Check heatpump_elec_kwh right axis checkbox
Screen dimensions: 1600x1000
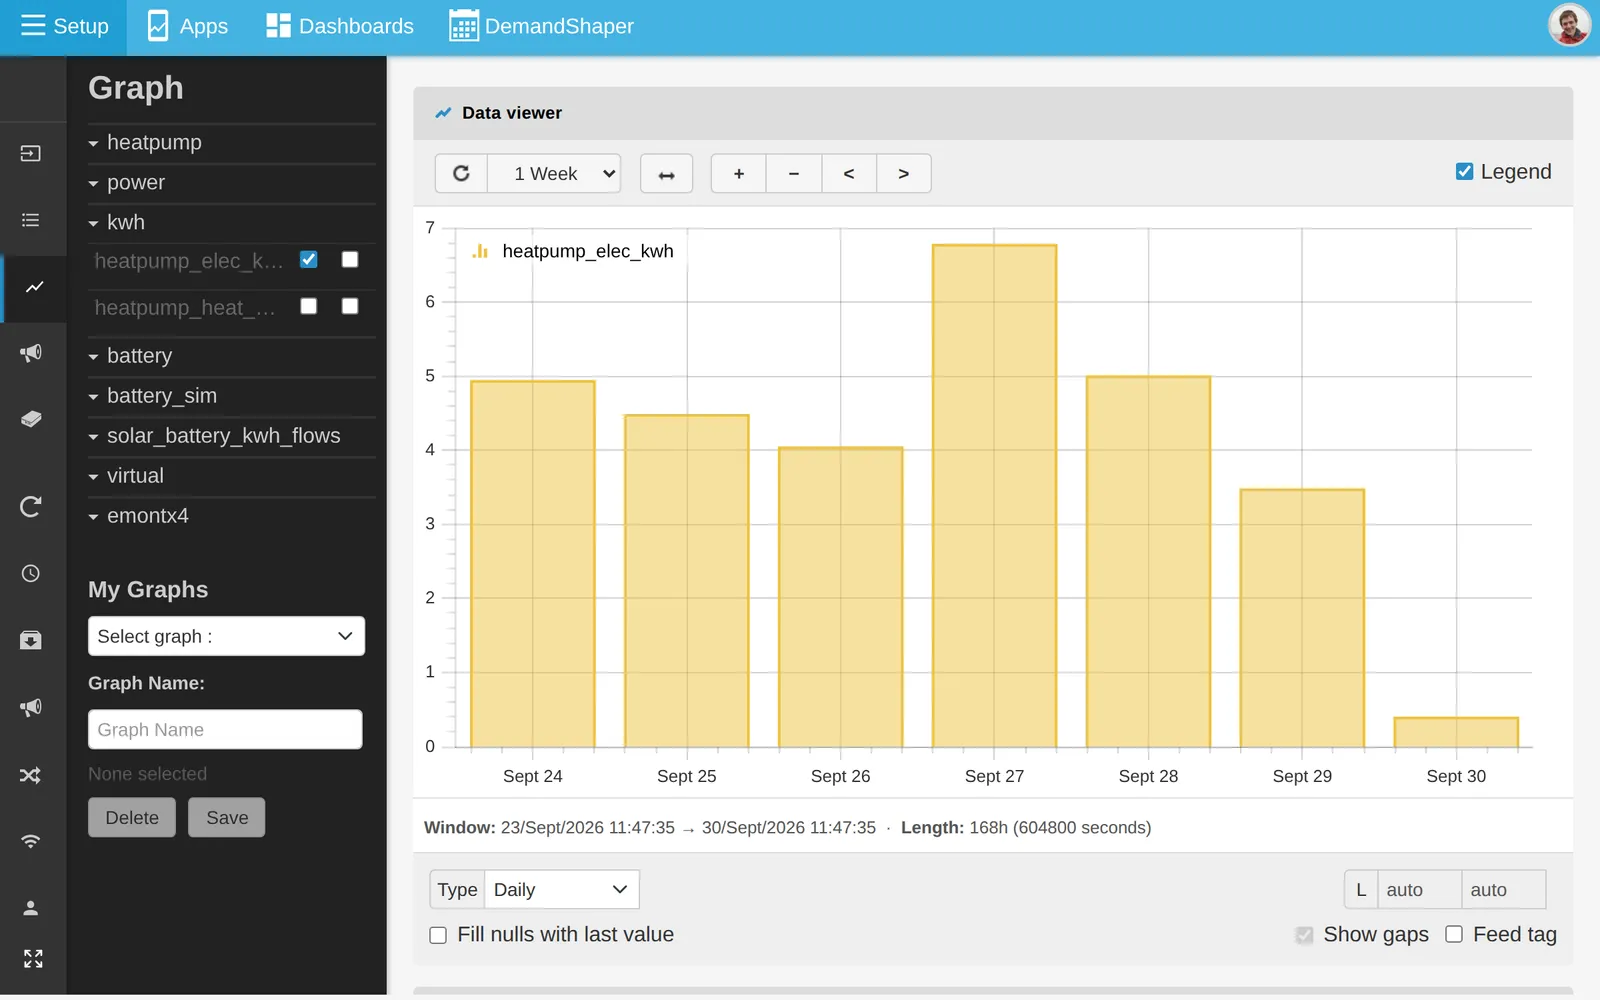click(350, 260)
